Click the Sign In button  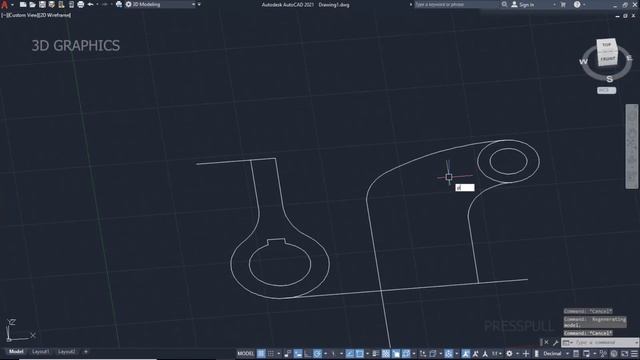pyautogui.click(x=522, y=4)
